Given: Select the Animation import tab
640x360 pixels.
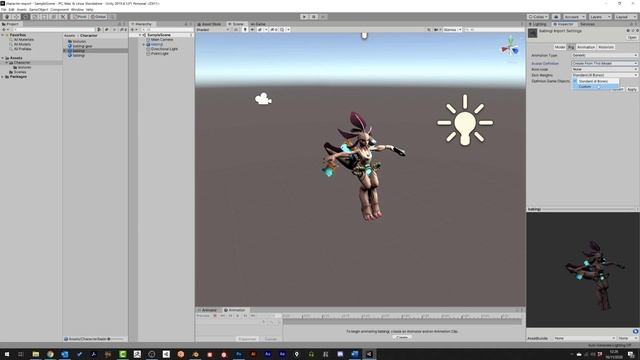Looking at the screenshot, I should 586,47.
